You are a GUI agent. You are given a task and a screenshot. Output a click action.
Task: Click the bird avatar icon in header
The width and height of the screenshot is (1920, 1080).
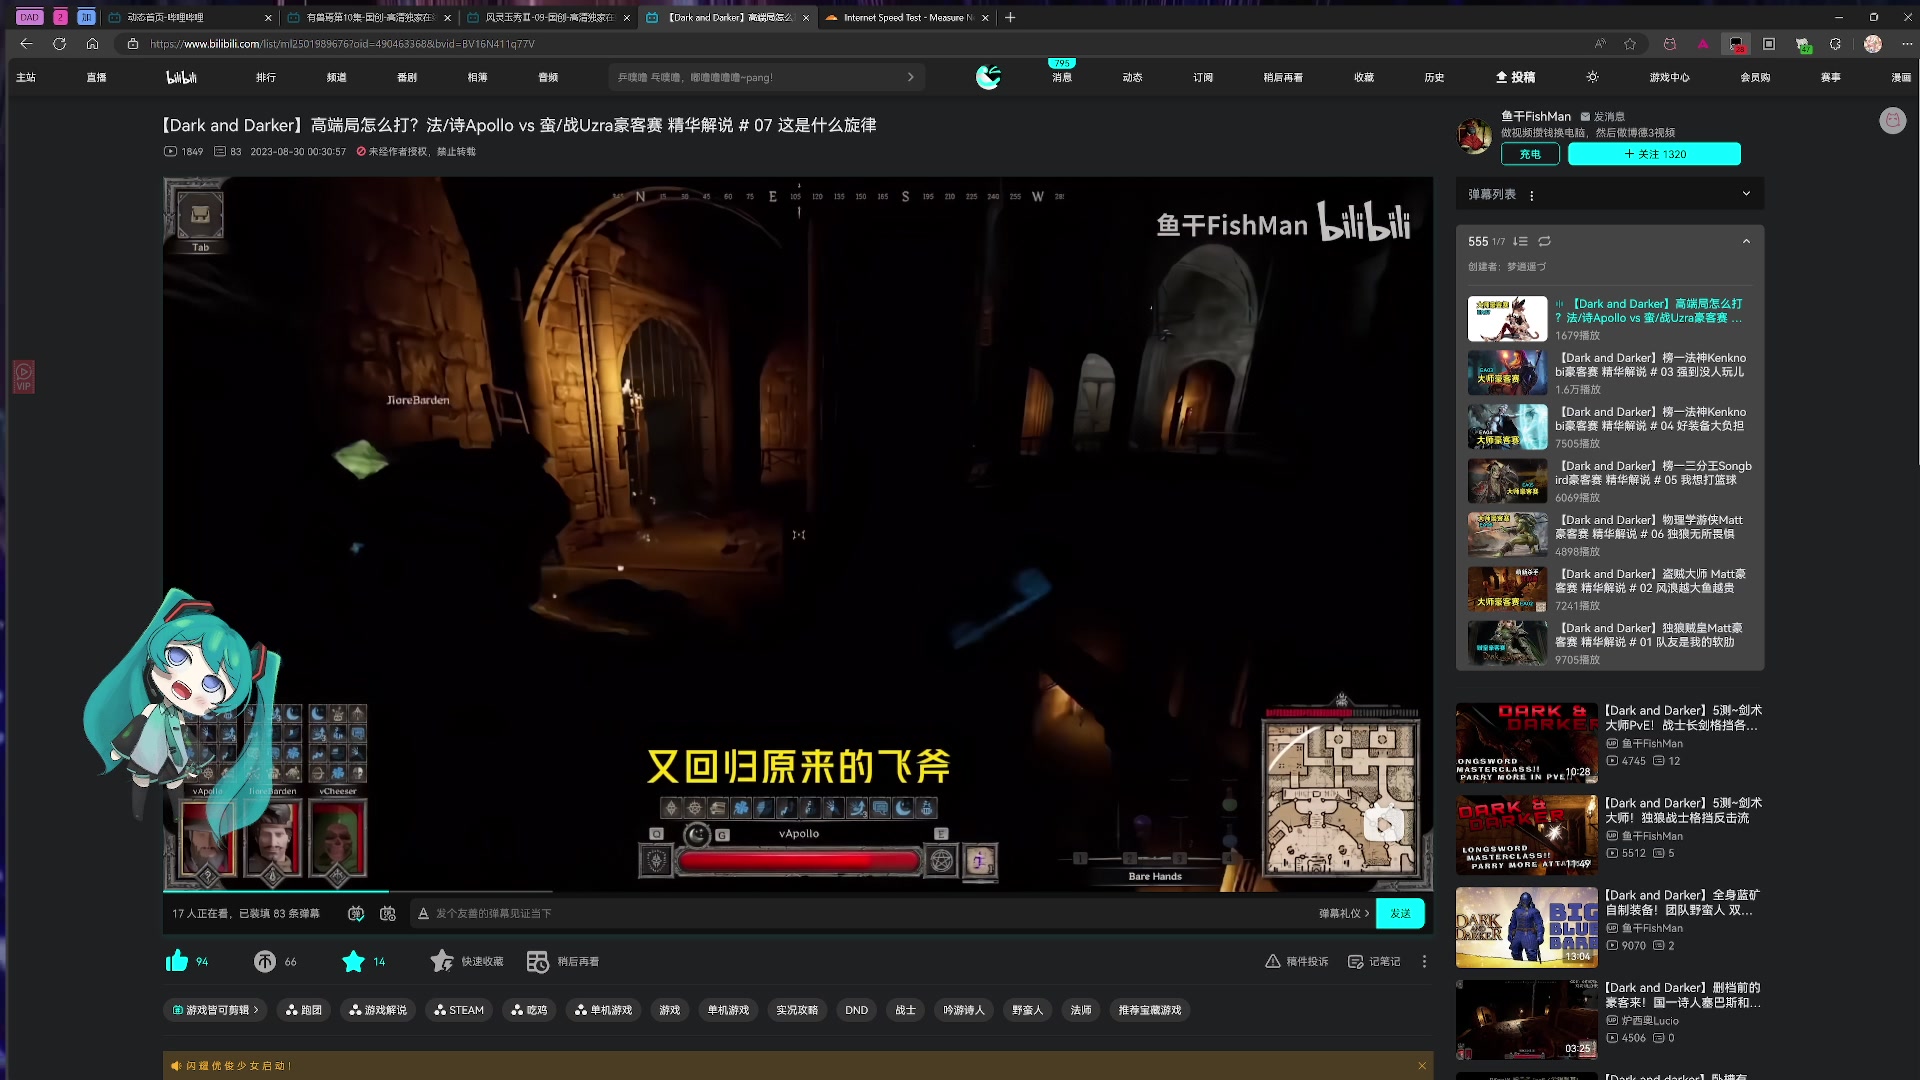[988, 77]
